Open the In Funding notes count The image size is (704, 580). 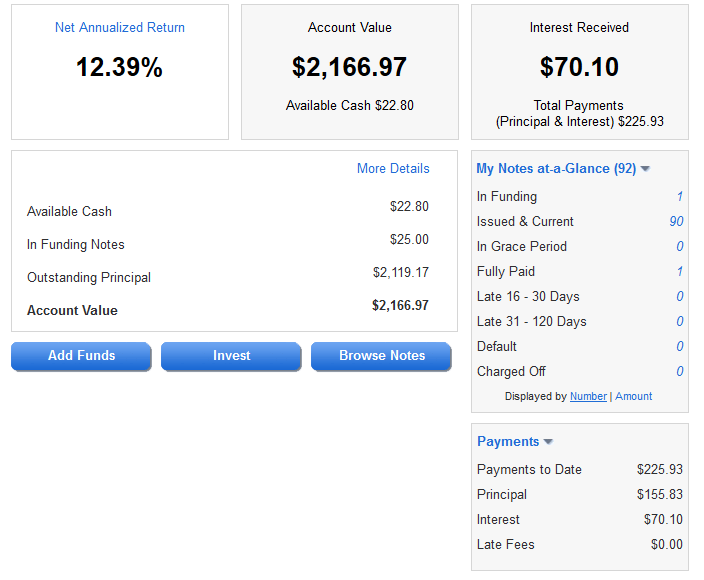pos(679,197)
